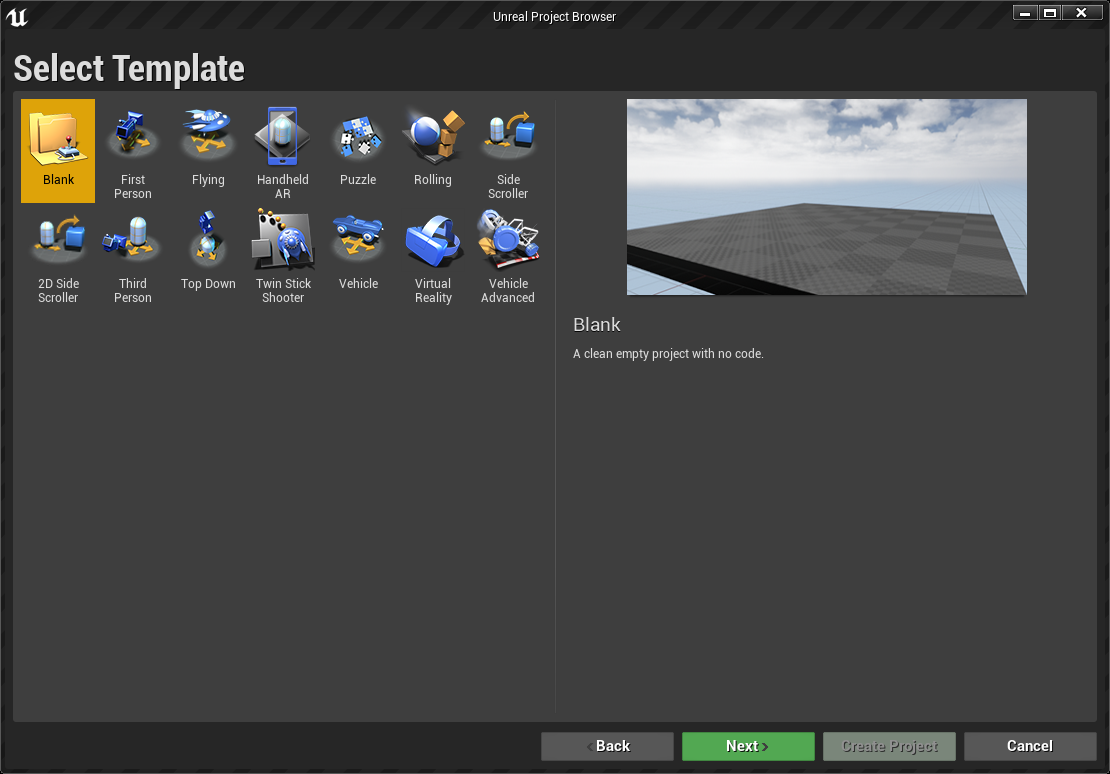
Task: Minimize the Unreal Project Browser window
Action: pyautogui.click(x=1025, y=13)
